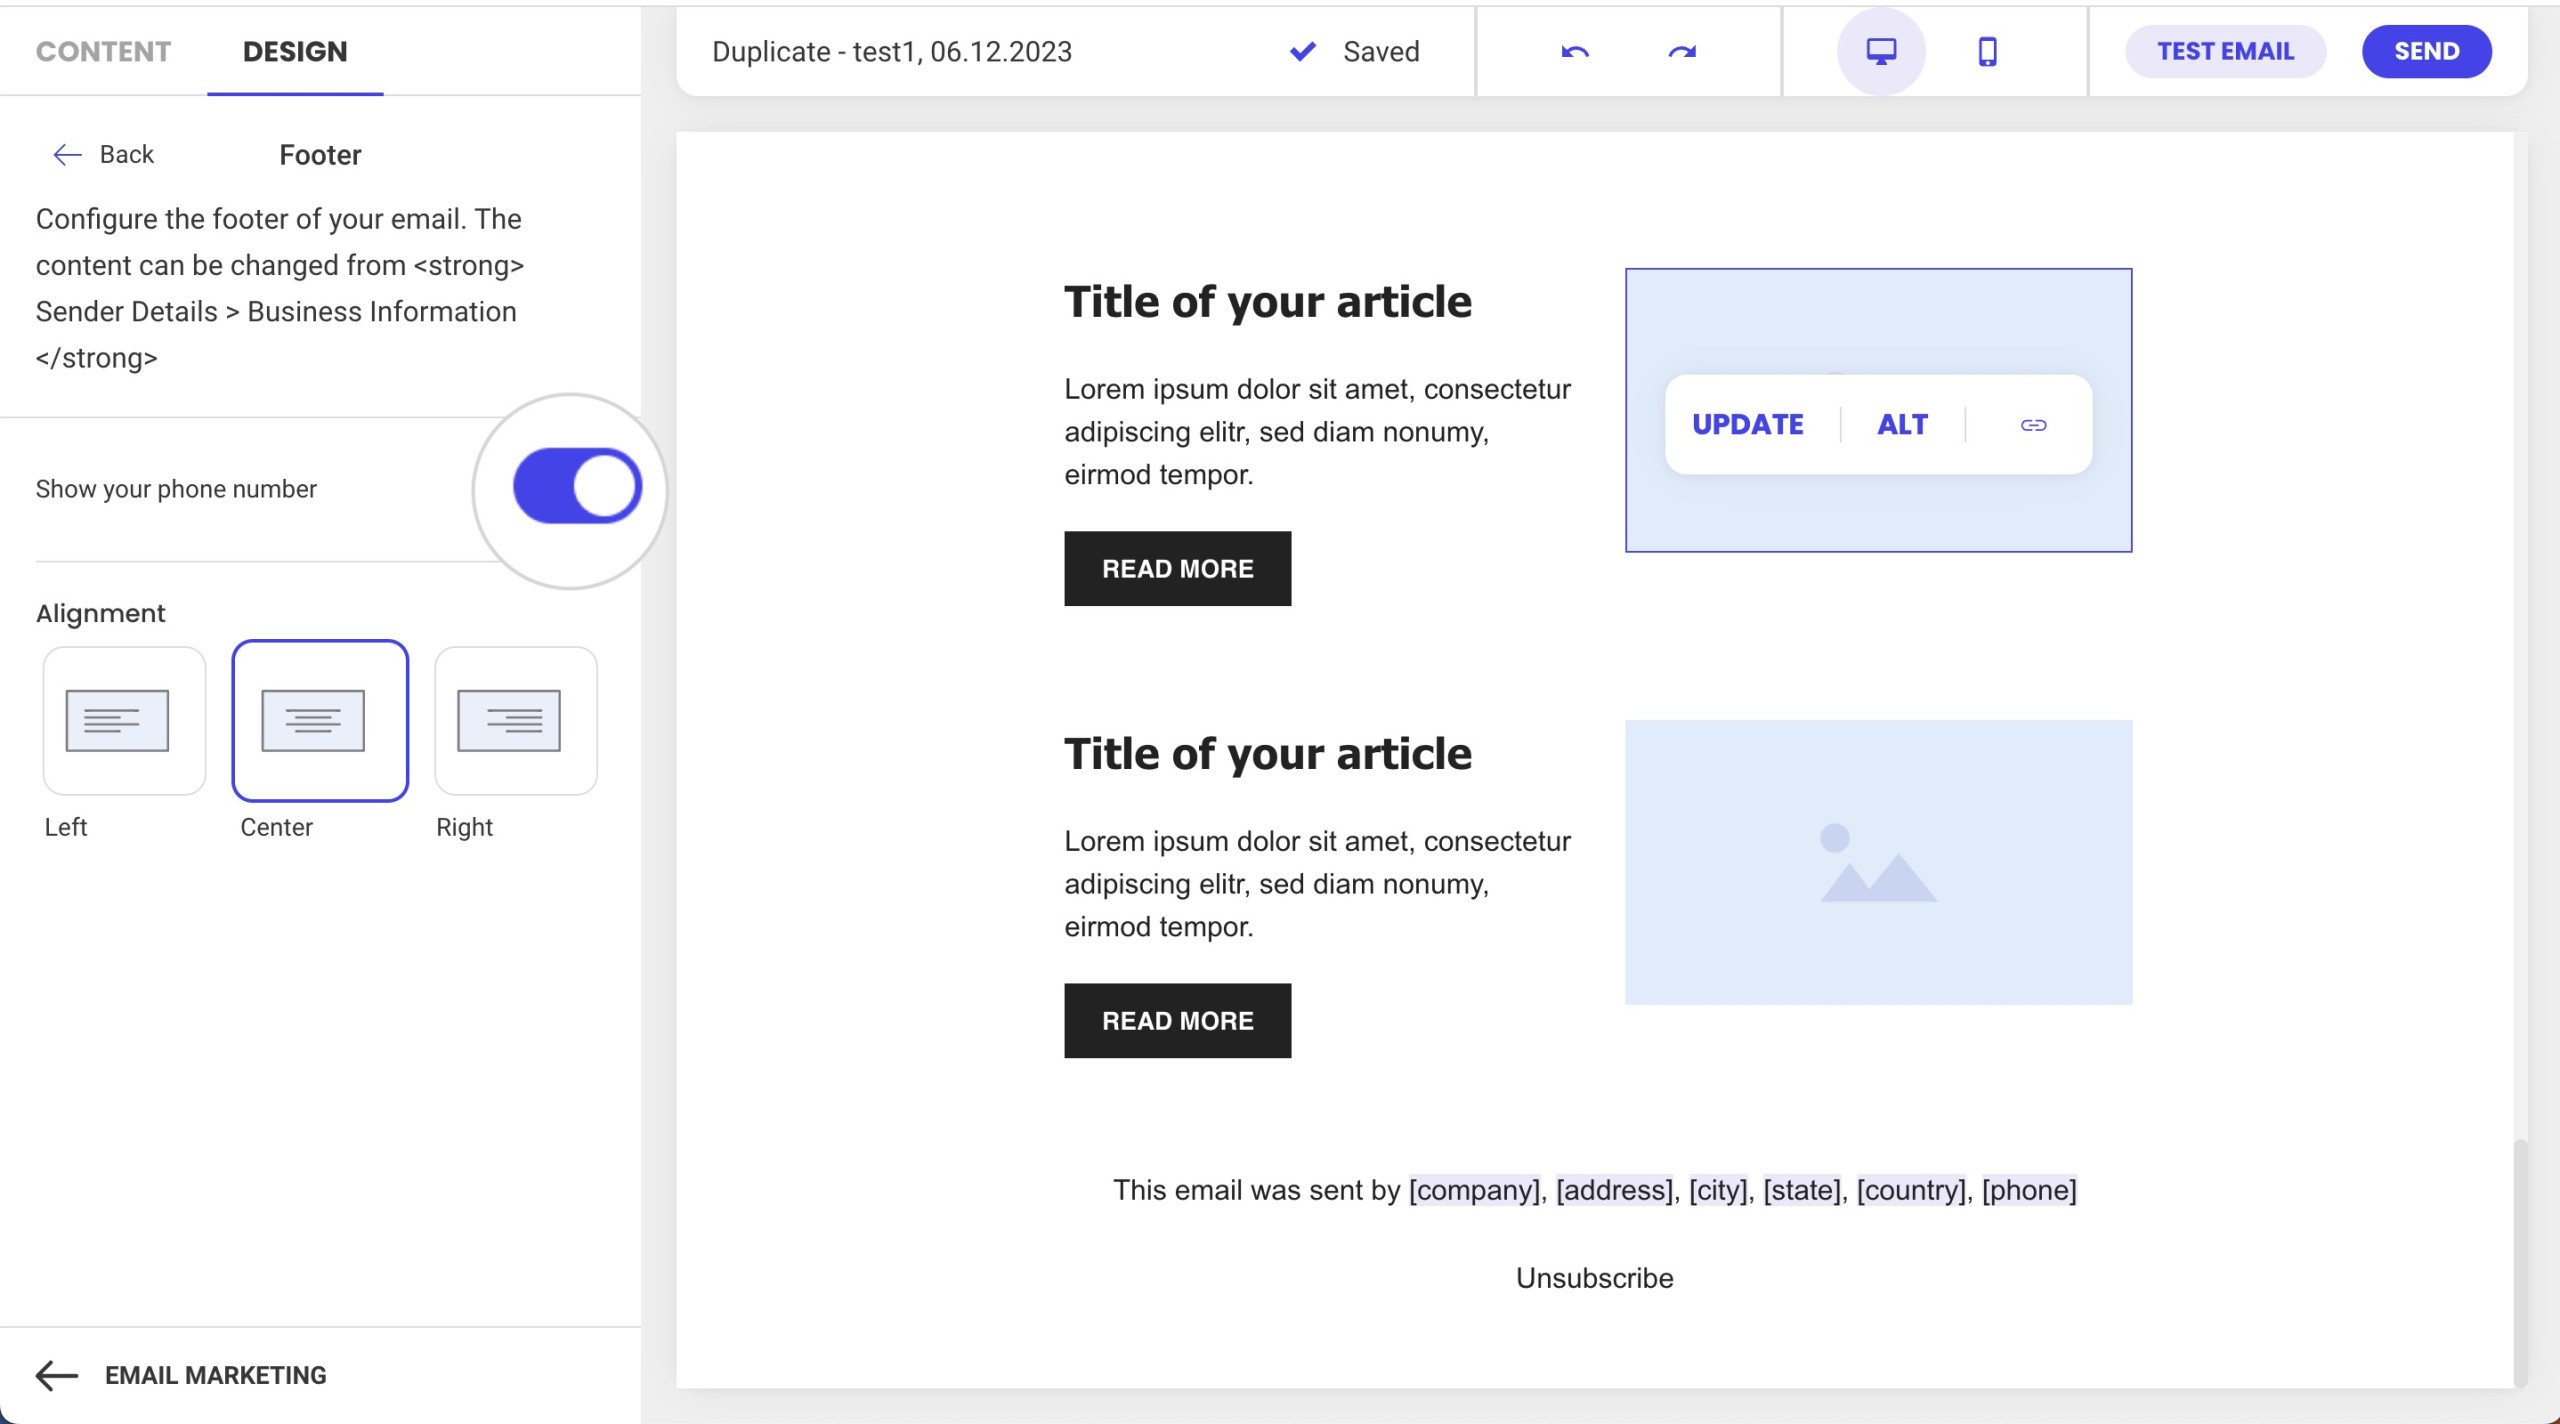Click the Unsubscribe link in footer
This screenshot has width=2560, height=1424.
[x=1594, y=1277]
